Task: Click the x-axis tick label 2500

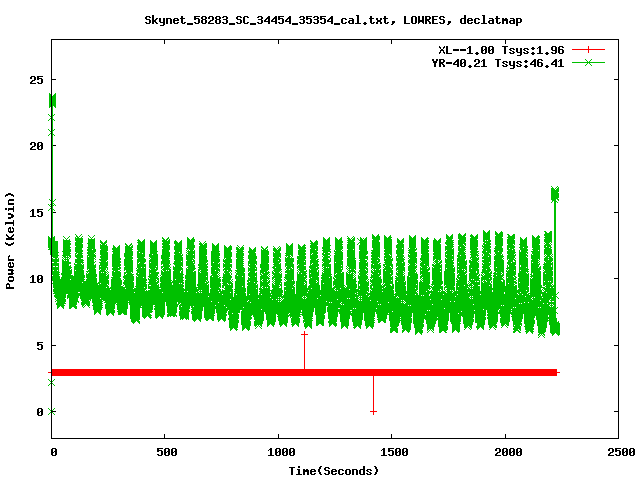Action: [x=621, y=452]
